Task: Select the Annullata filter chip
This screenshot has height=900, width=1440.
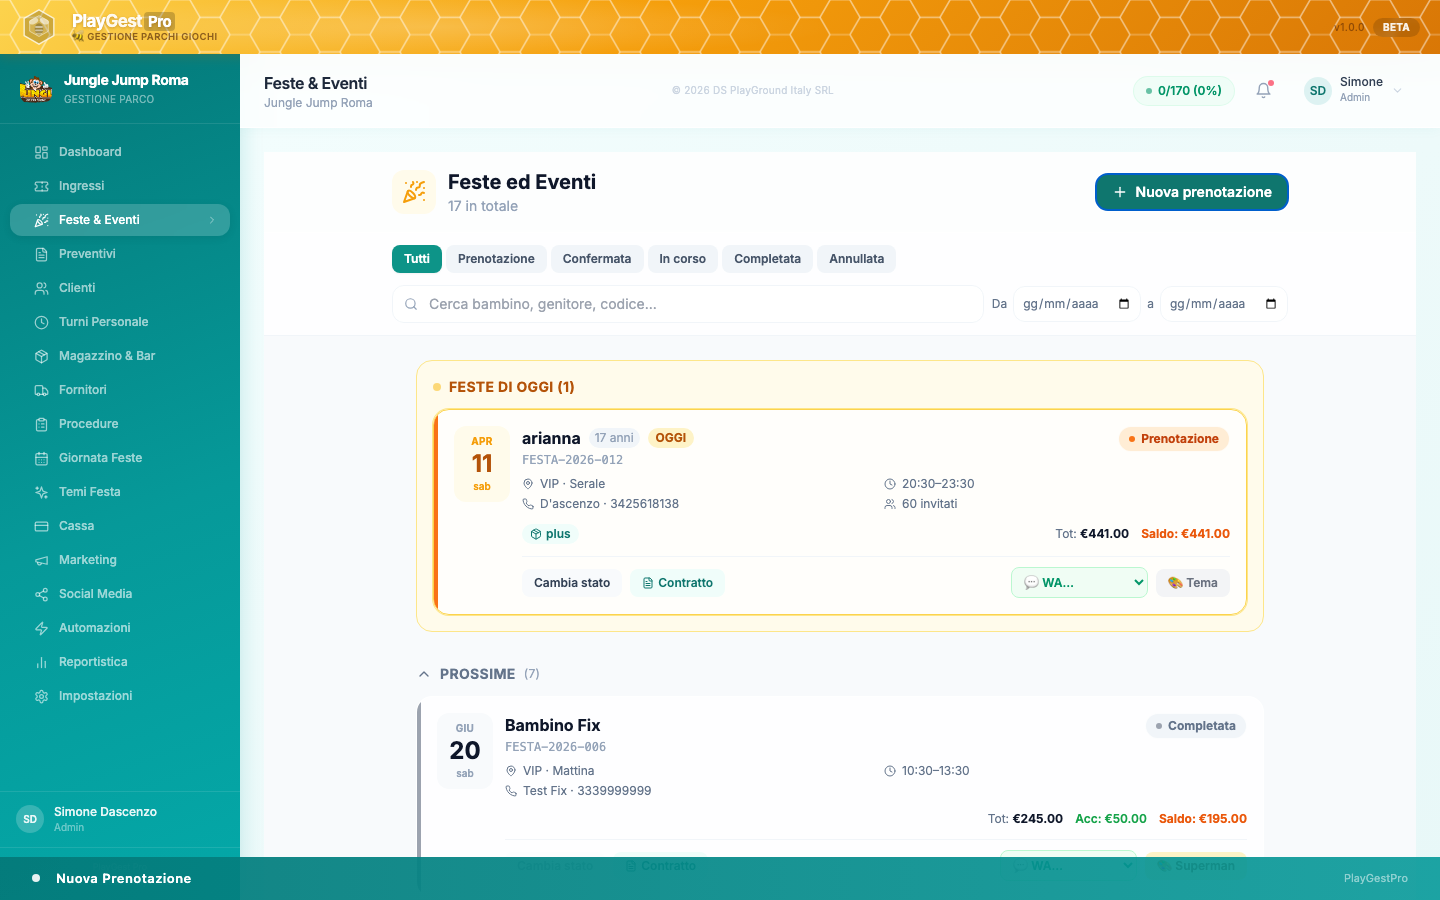Action: click(x=856, y=259)
